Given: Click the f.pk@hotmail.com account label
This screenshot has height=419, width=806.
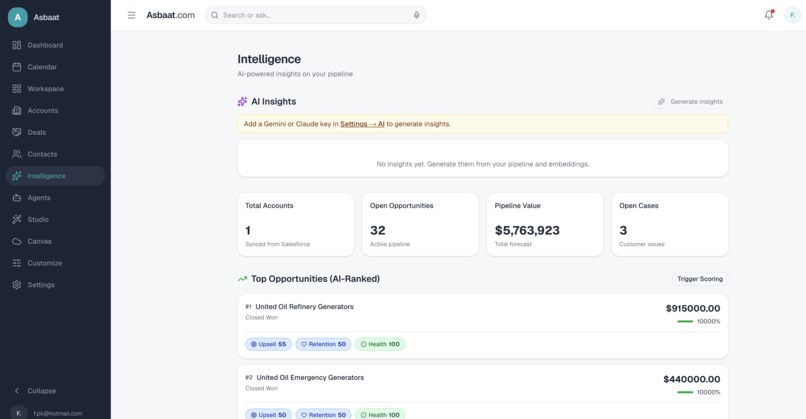Looking at the screenshot, I should click(x=58, y=413).
